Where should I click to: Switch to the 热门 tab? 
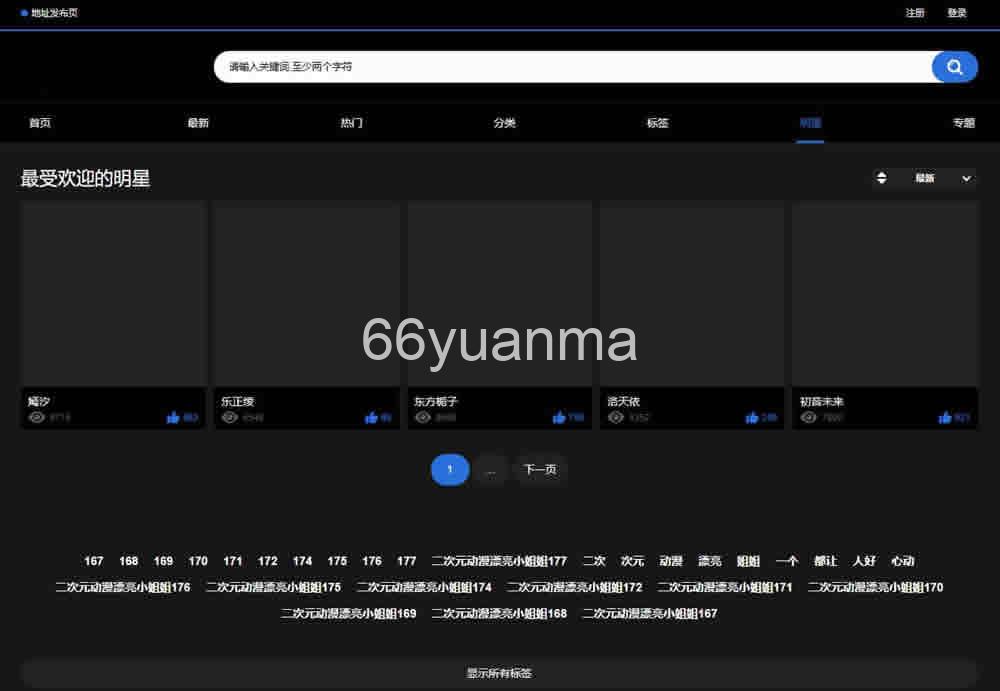(x=351, y=122)
